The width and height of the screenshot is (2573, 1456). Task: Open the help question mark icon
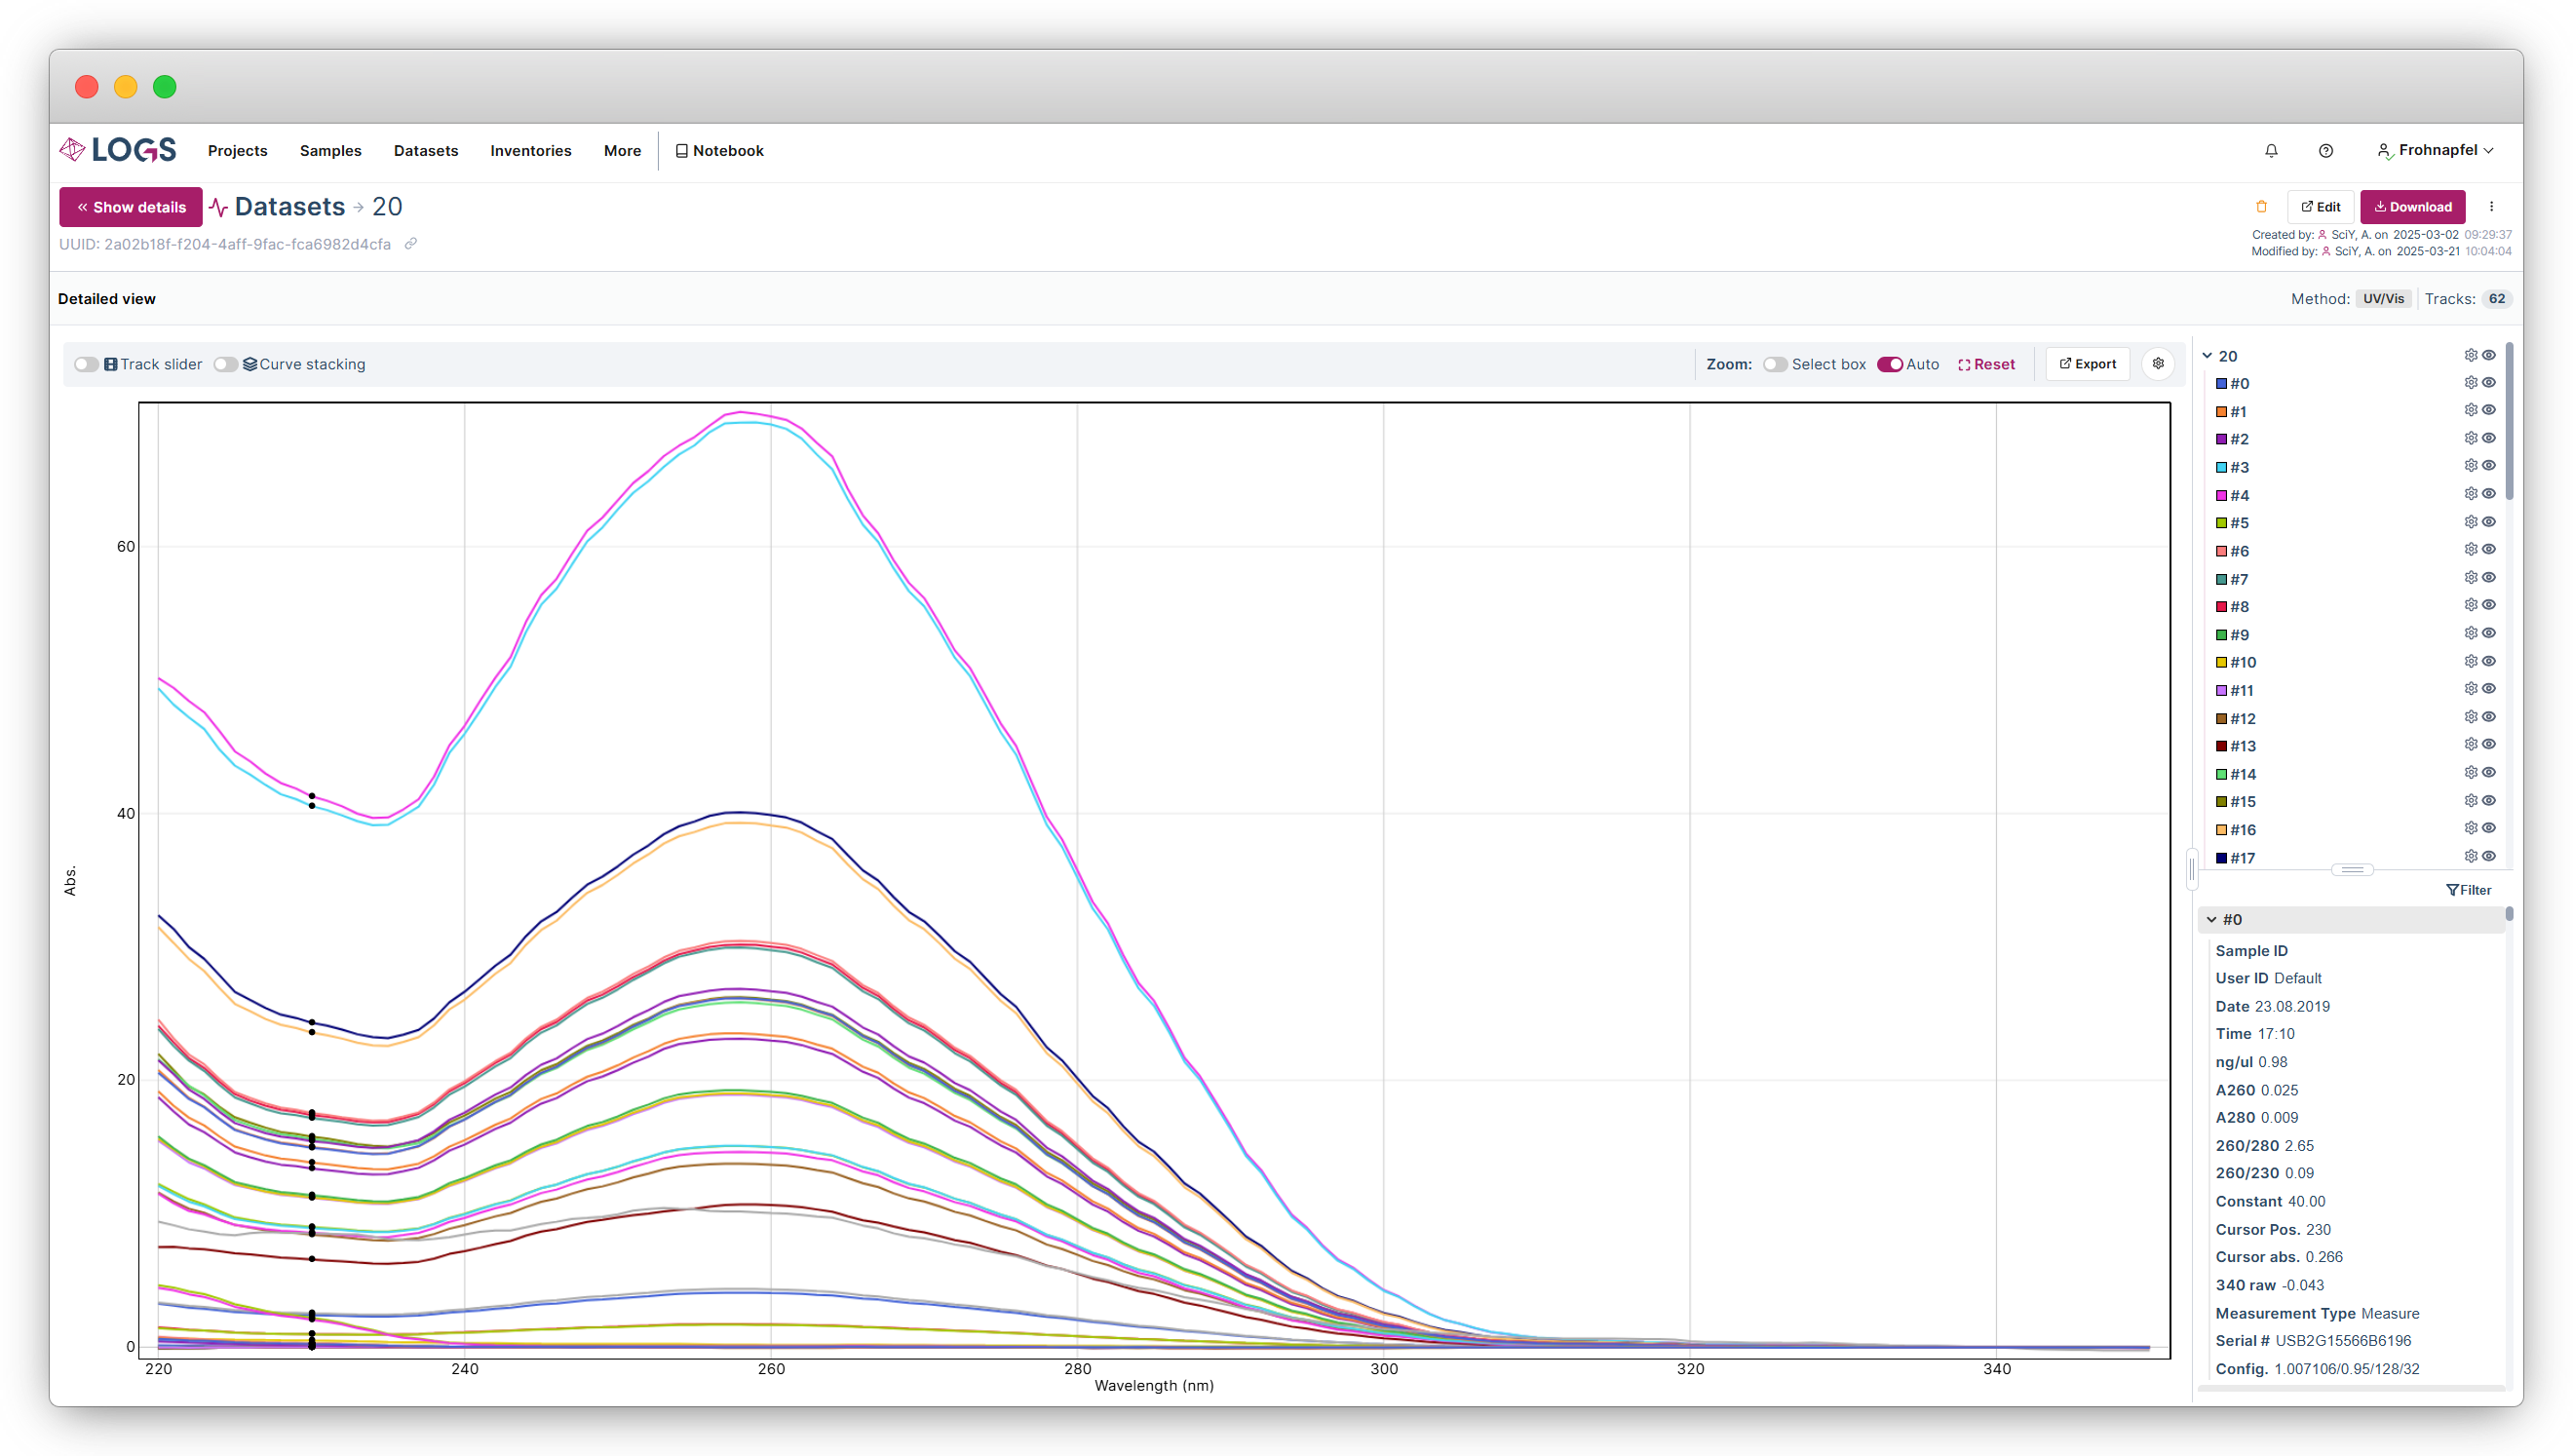click(2325, 151)
